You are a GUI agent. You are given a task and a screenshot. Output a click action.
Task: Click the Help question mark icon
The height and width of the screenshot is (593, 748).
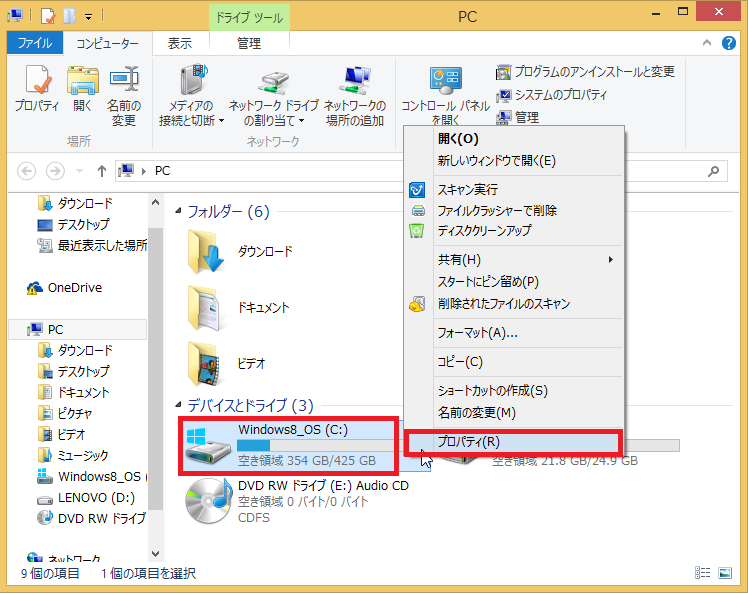(728, 43)
